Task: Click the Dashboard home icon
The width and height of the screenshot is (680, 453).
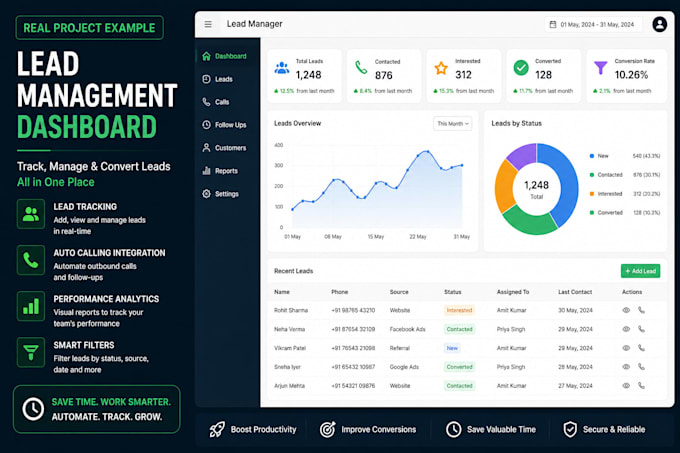Action: pyautogui.click(x=206, y=56)
